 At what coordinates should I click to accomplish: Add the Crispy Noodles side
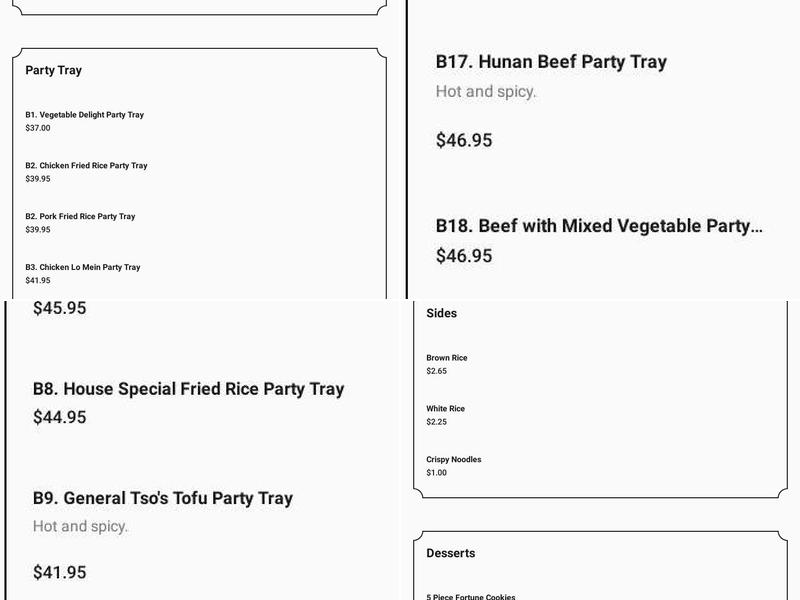[x=454, y=460]
